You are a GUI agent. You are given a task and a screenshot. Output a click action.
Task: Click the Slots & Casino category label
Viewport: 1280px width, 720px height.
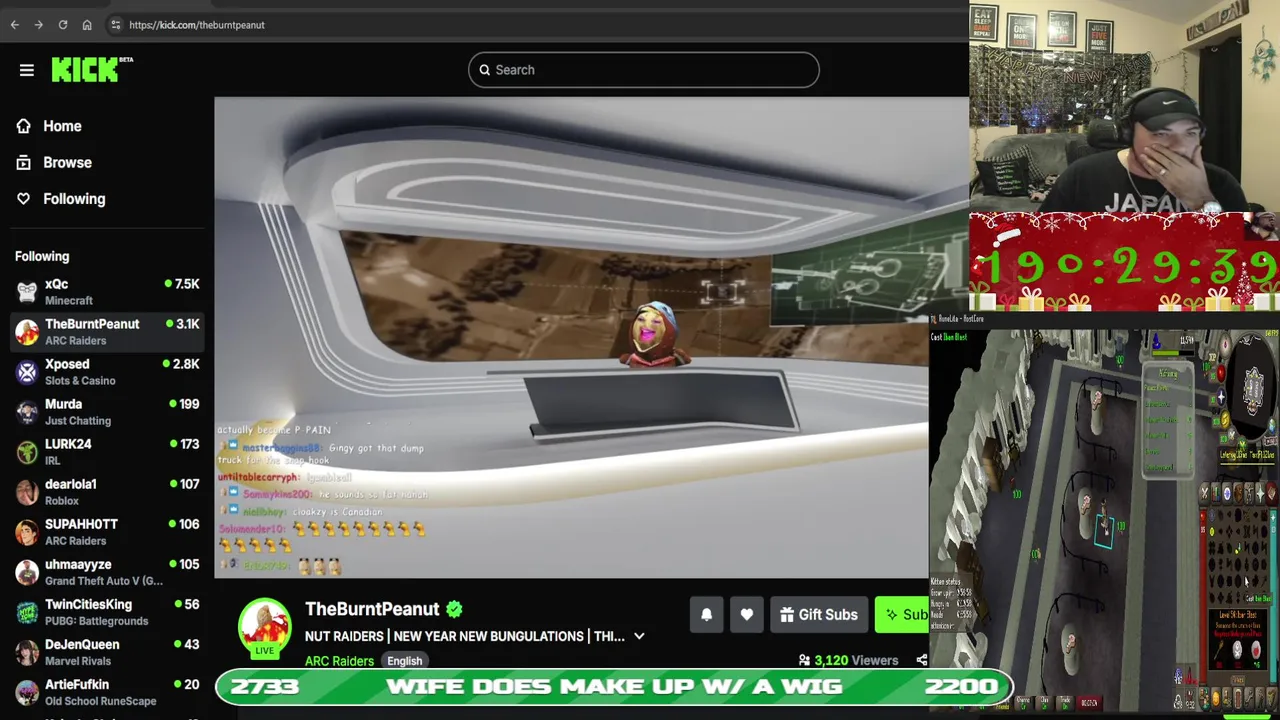tap(80, 381)
